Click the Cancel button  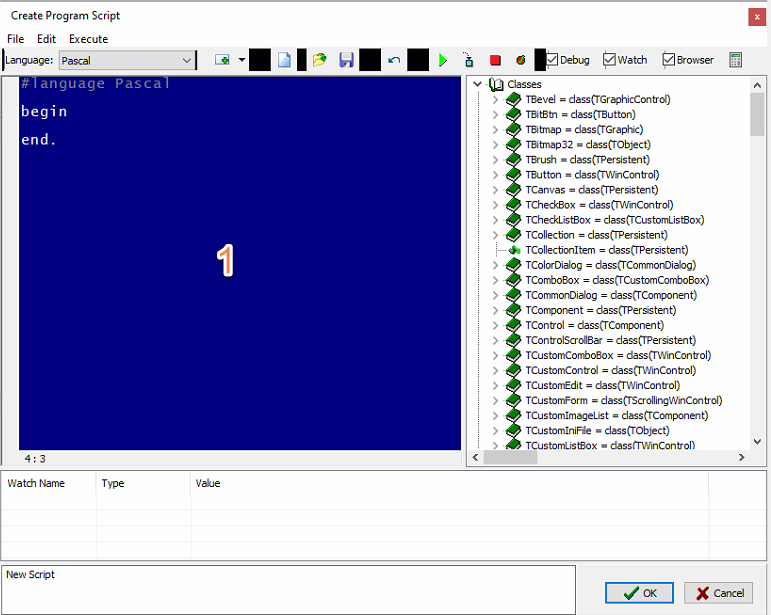pyautogui.click(x=718, y=593)
